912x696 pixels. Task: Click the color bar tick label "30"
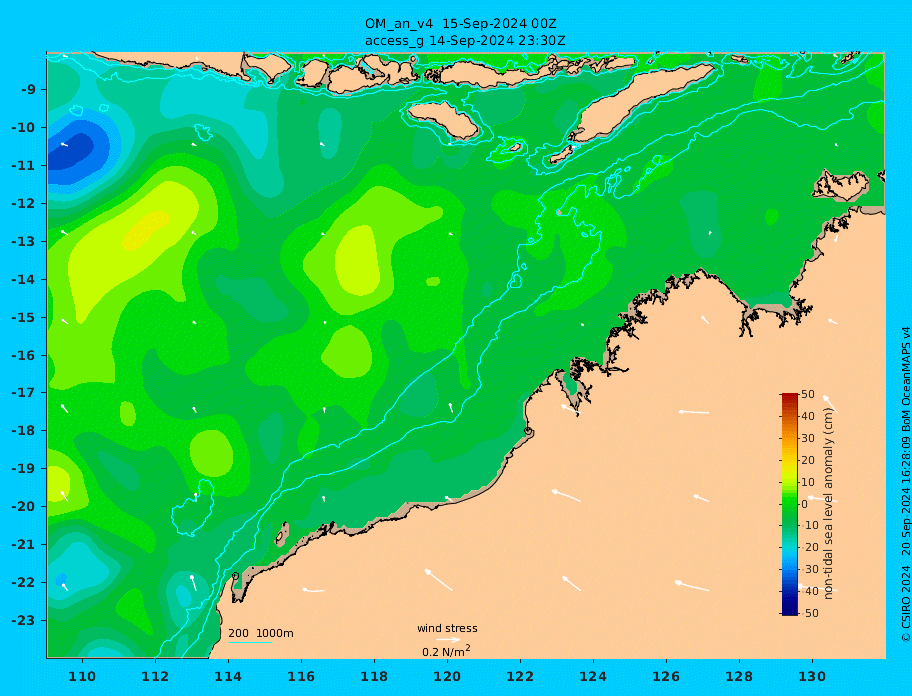pos(808,438)
